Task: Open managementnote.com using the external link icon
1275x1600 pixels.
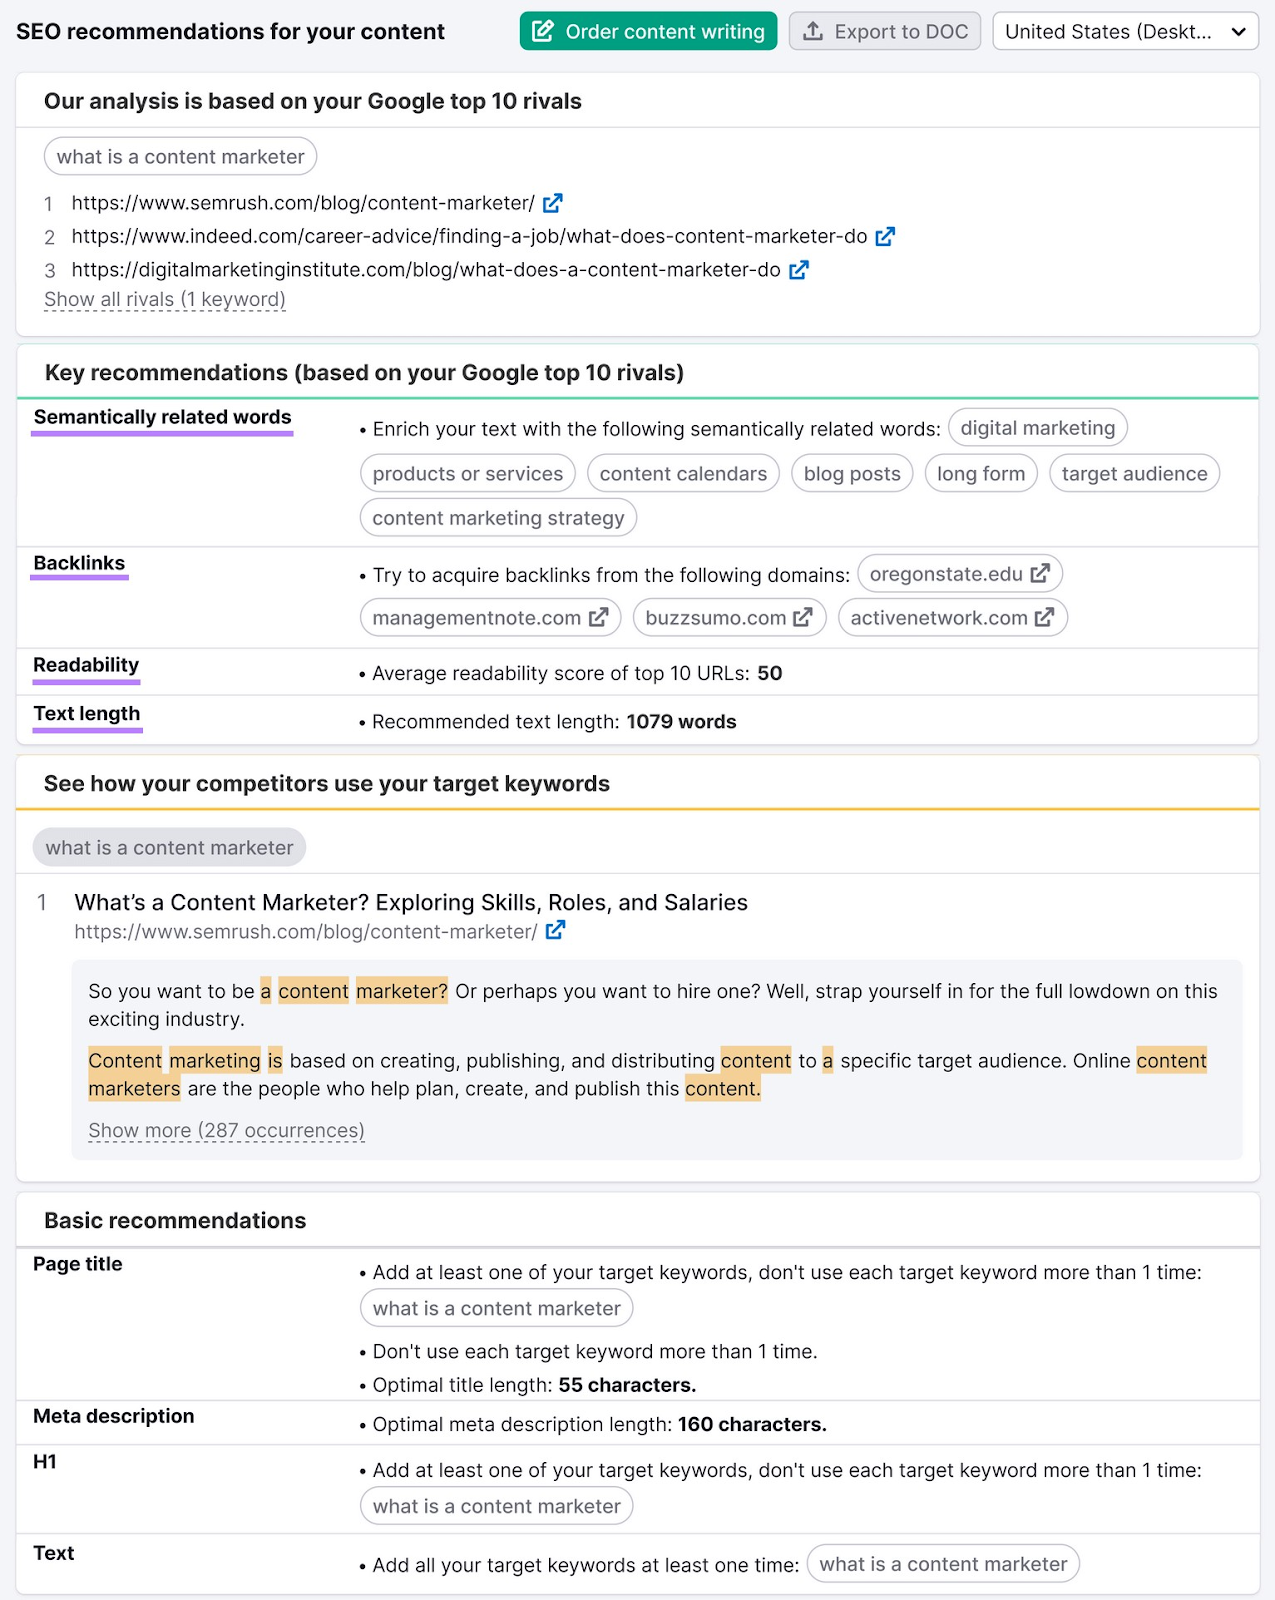Action: tap(597, 617)
